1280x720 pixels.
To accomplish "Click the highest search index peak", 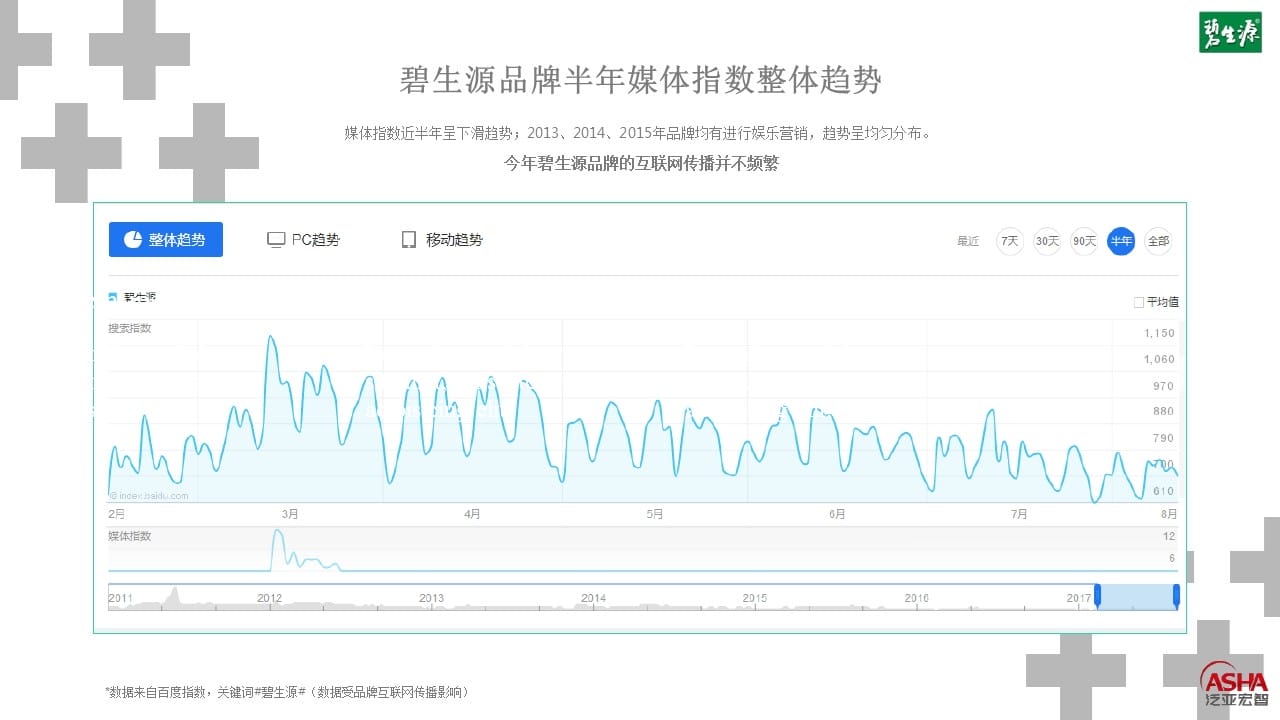I will 270,338.
